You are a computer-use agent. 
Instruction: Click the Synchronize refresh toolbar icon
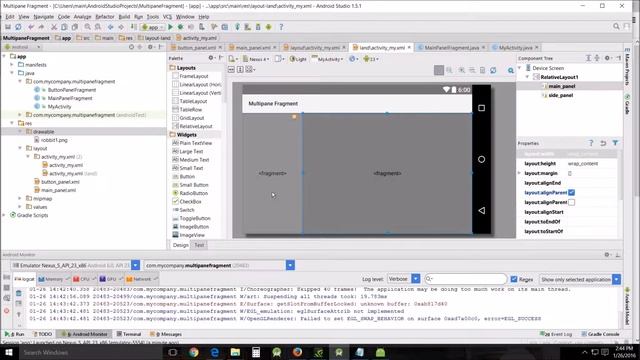[x=18, y=27]
